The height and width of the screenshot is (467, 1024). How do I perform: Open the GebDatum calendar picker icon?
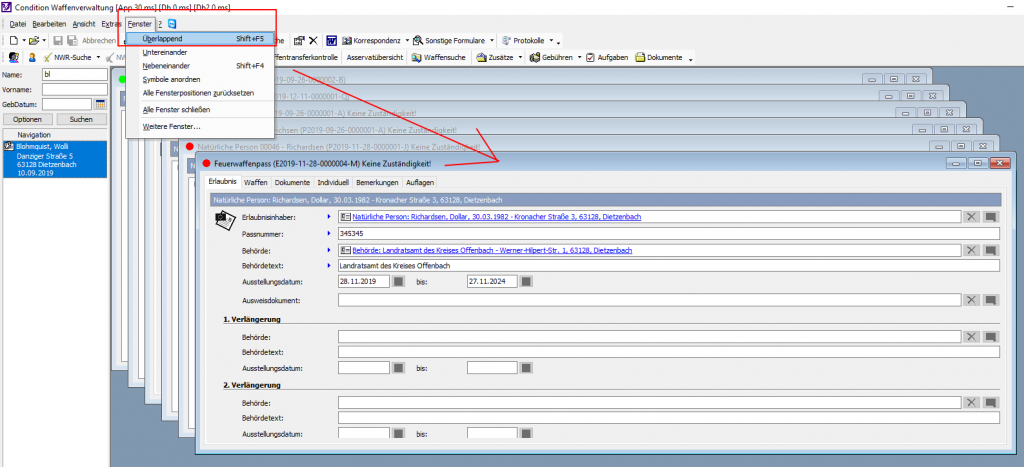tap(101, 103)
